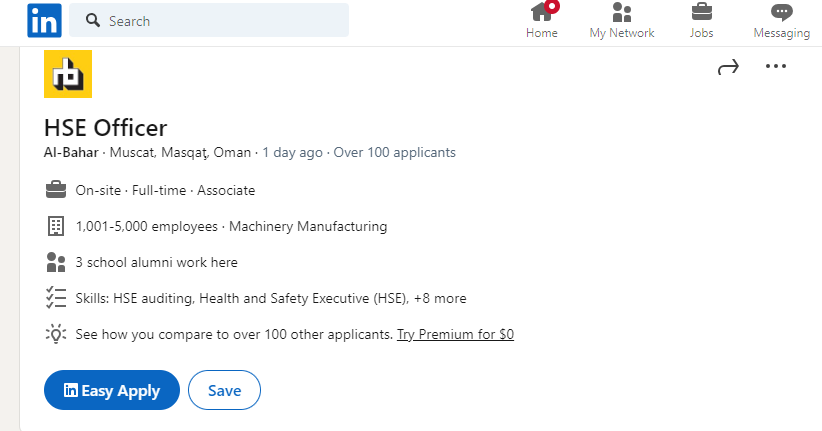Open the Jobs section
Viewport: 822px width, 431px height.
click(701, 21)
